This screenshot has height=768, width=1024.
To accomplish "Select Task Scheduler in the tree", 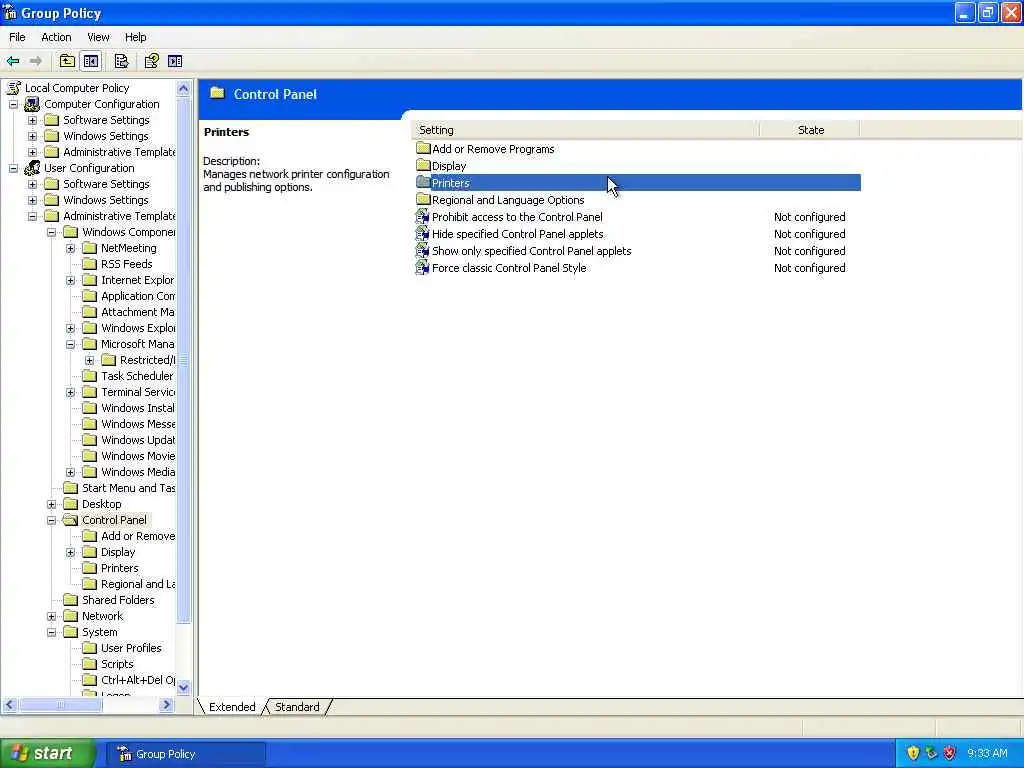I will [137, 376].
